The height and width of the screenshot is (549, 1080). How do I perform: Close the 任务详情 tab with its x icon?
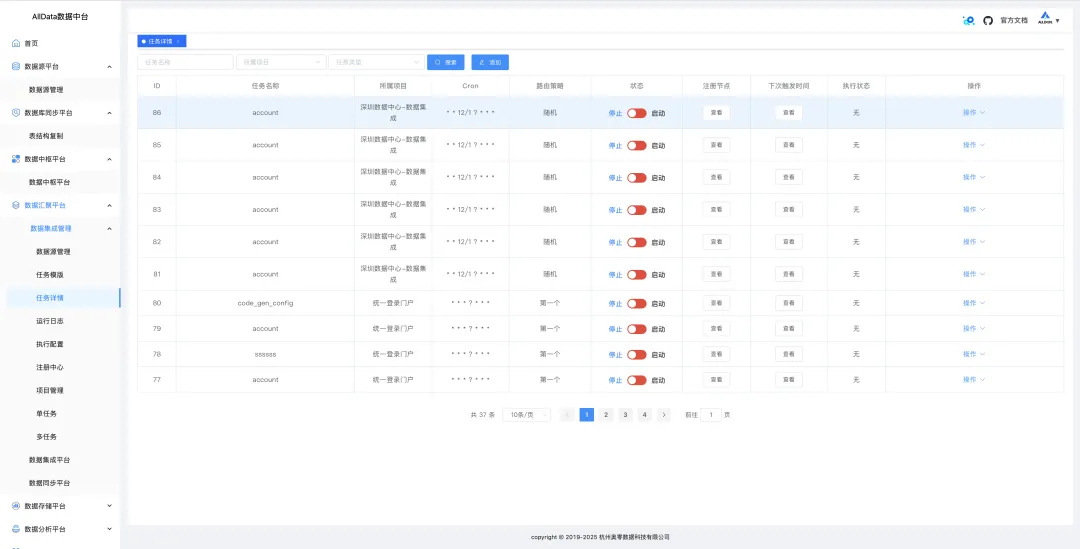(x=178, y=41)
